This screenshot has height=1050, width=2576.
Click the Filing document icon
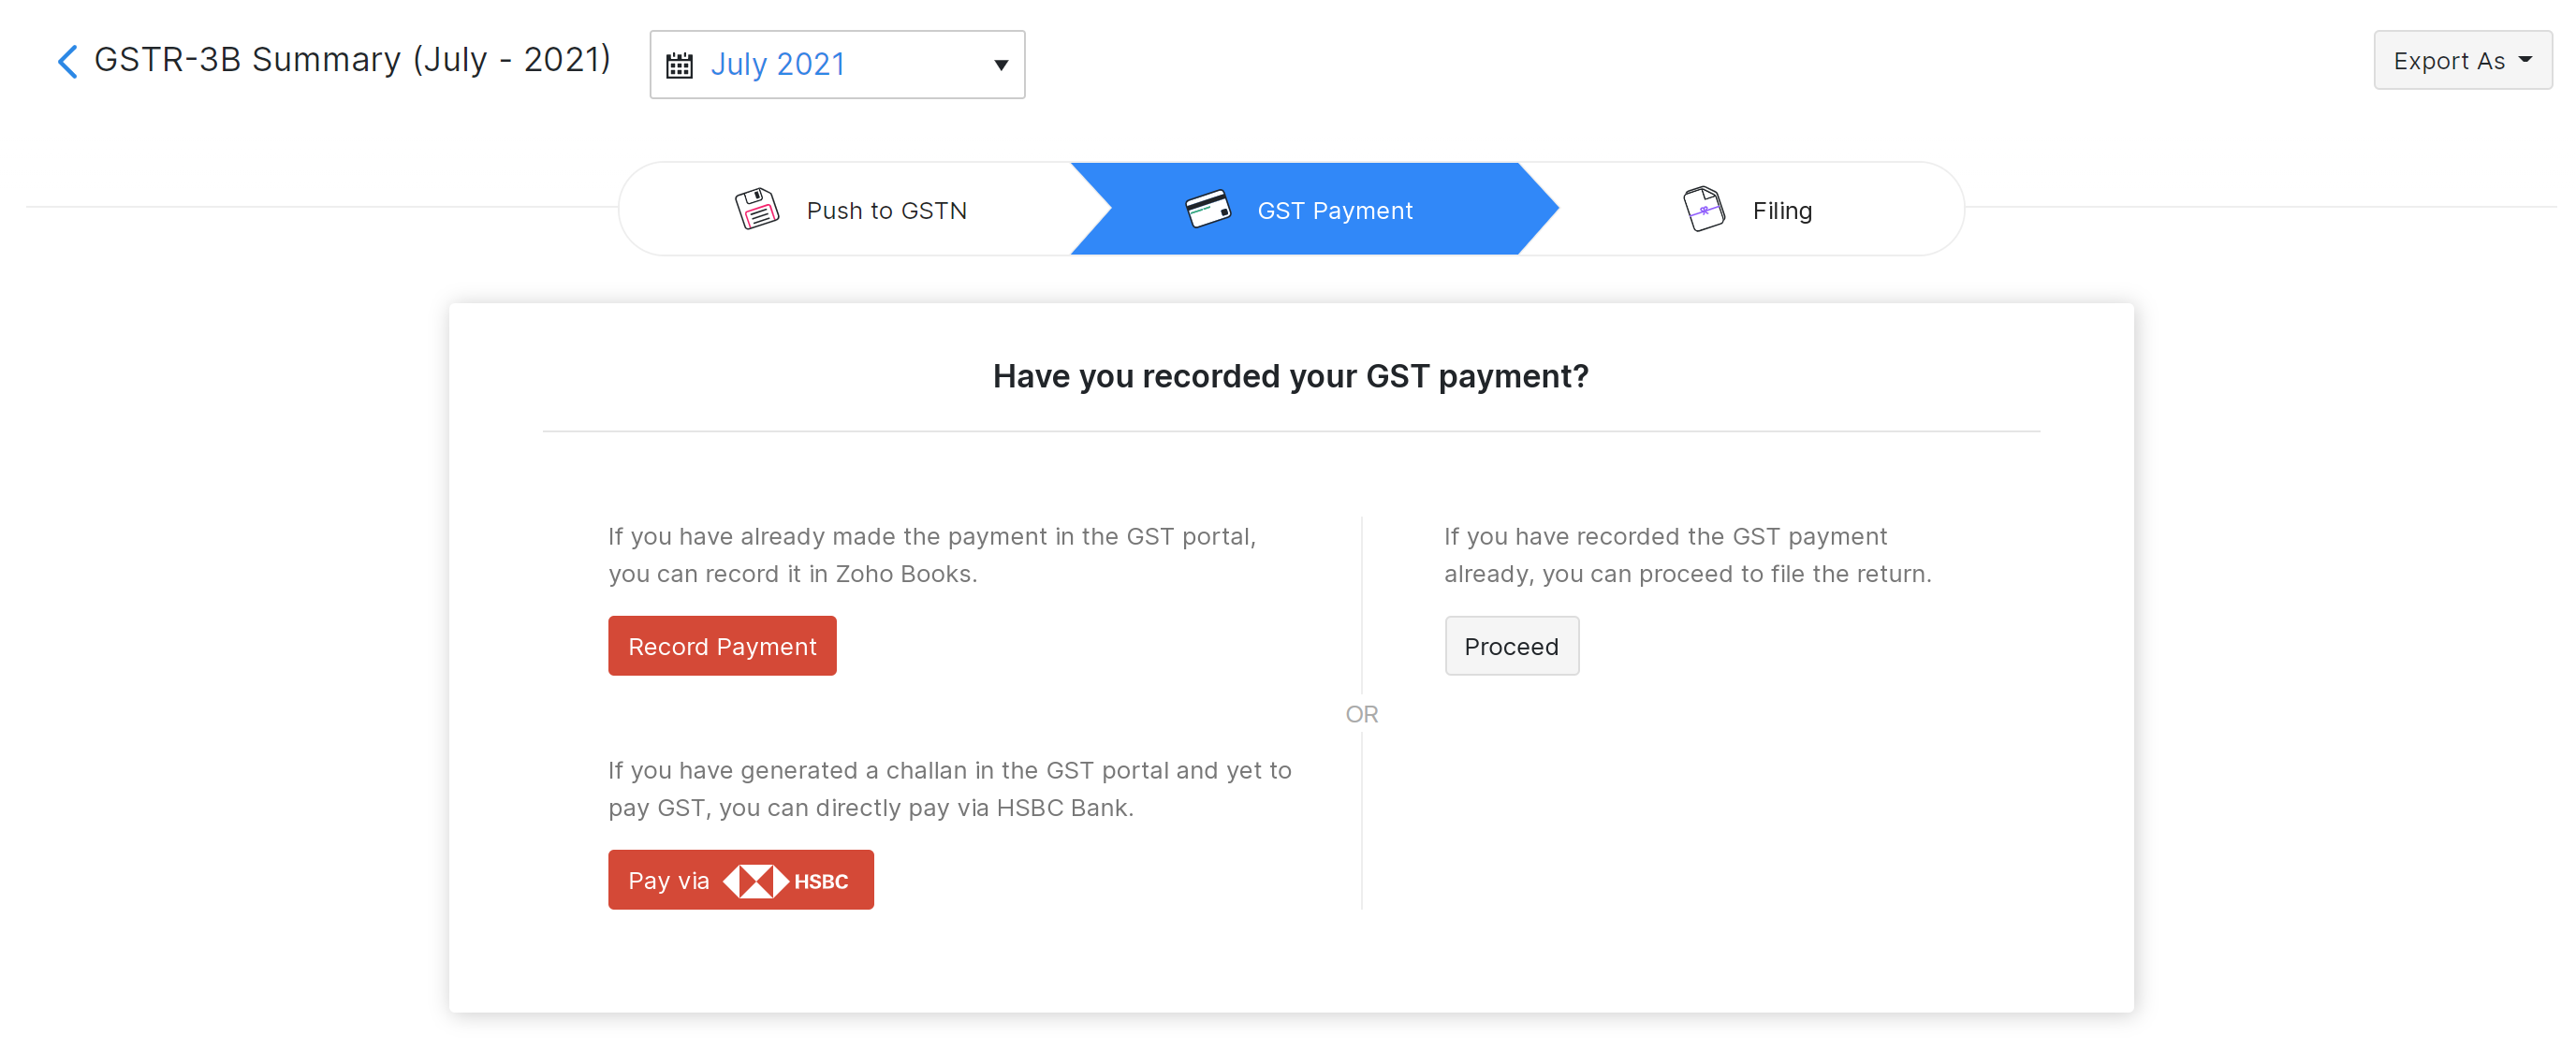click(1703, 209)
